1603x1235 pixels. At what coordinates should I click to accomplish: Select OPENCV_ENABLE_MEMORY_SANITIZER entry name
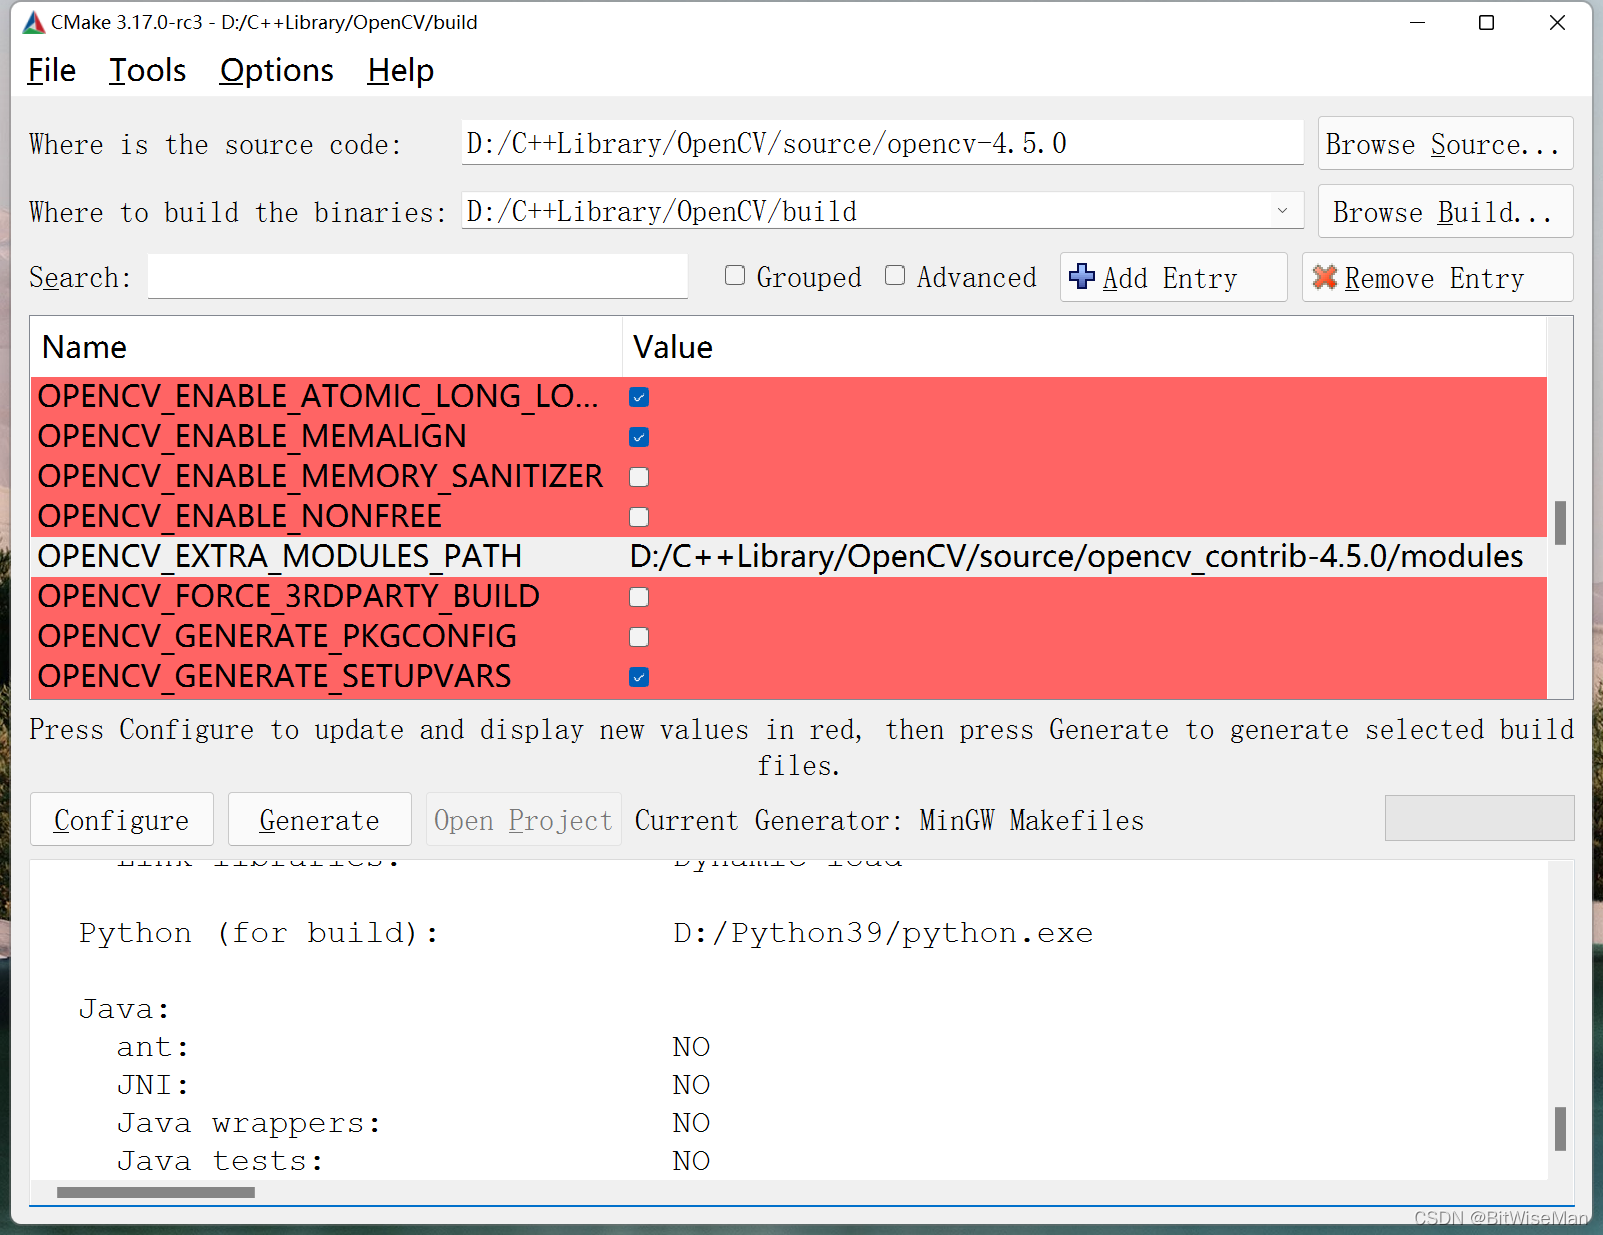coord(320,476)
